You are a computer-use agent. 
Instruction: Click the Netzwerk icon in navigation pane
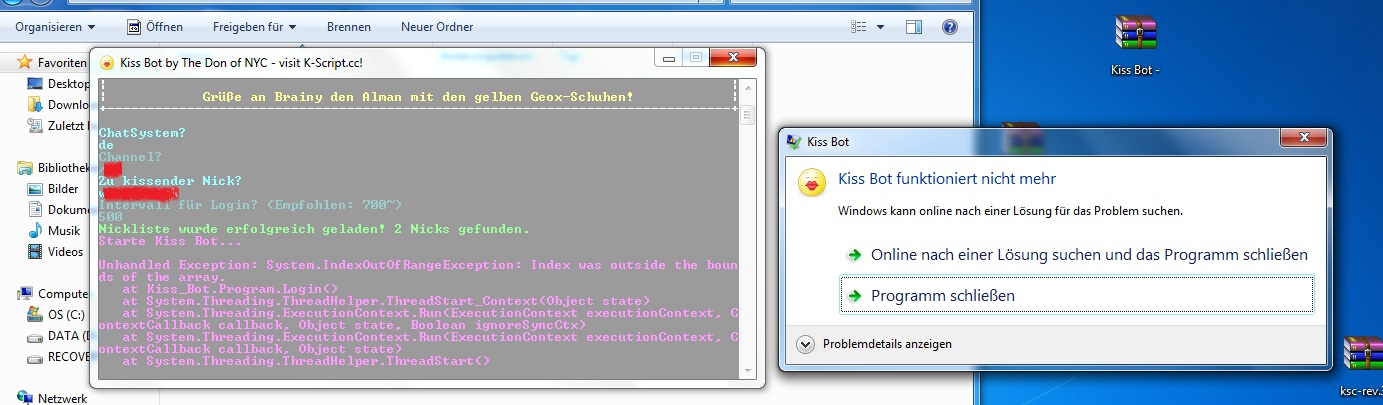[27, 398]
